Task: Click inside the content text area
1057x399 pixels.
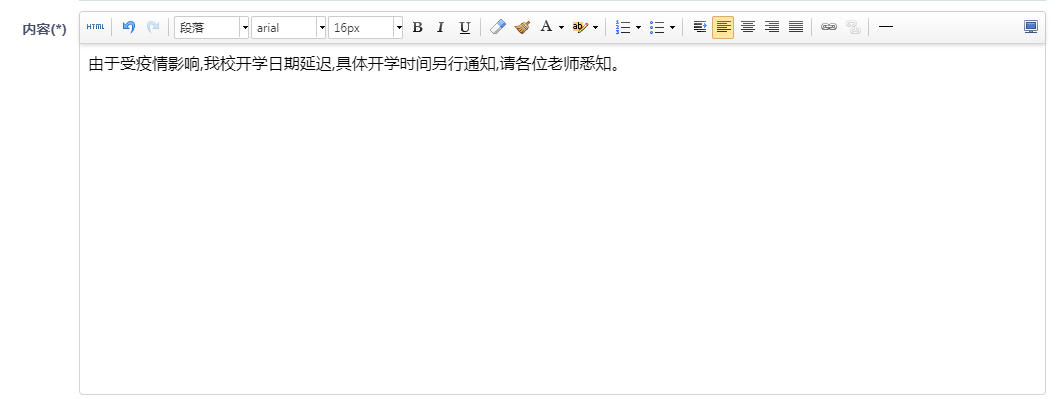Action: click(562, 219)
